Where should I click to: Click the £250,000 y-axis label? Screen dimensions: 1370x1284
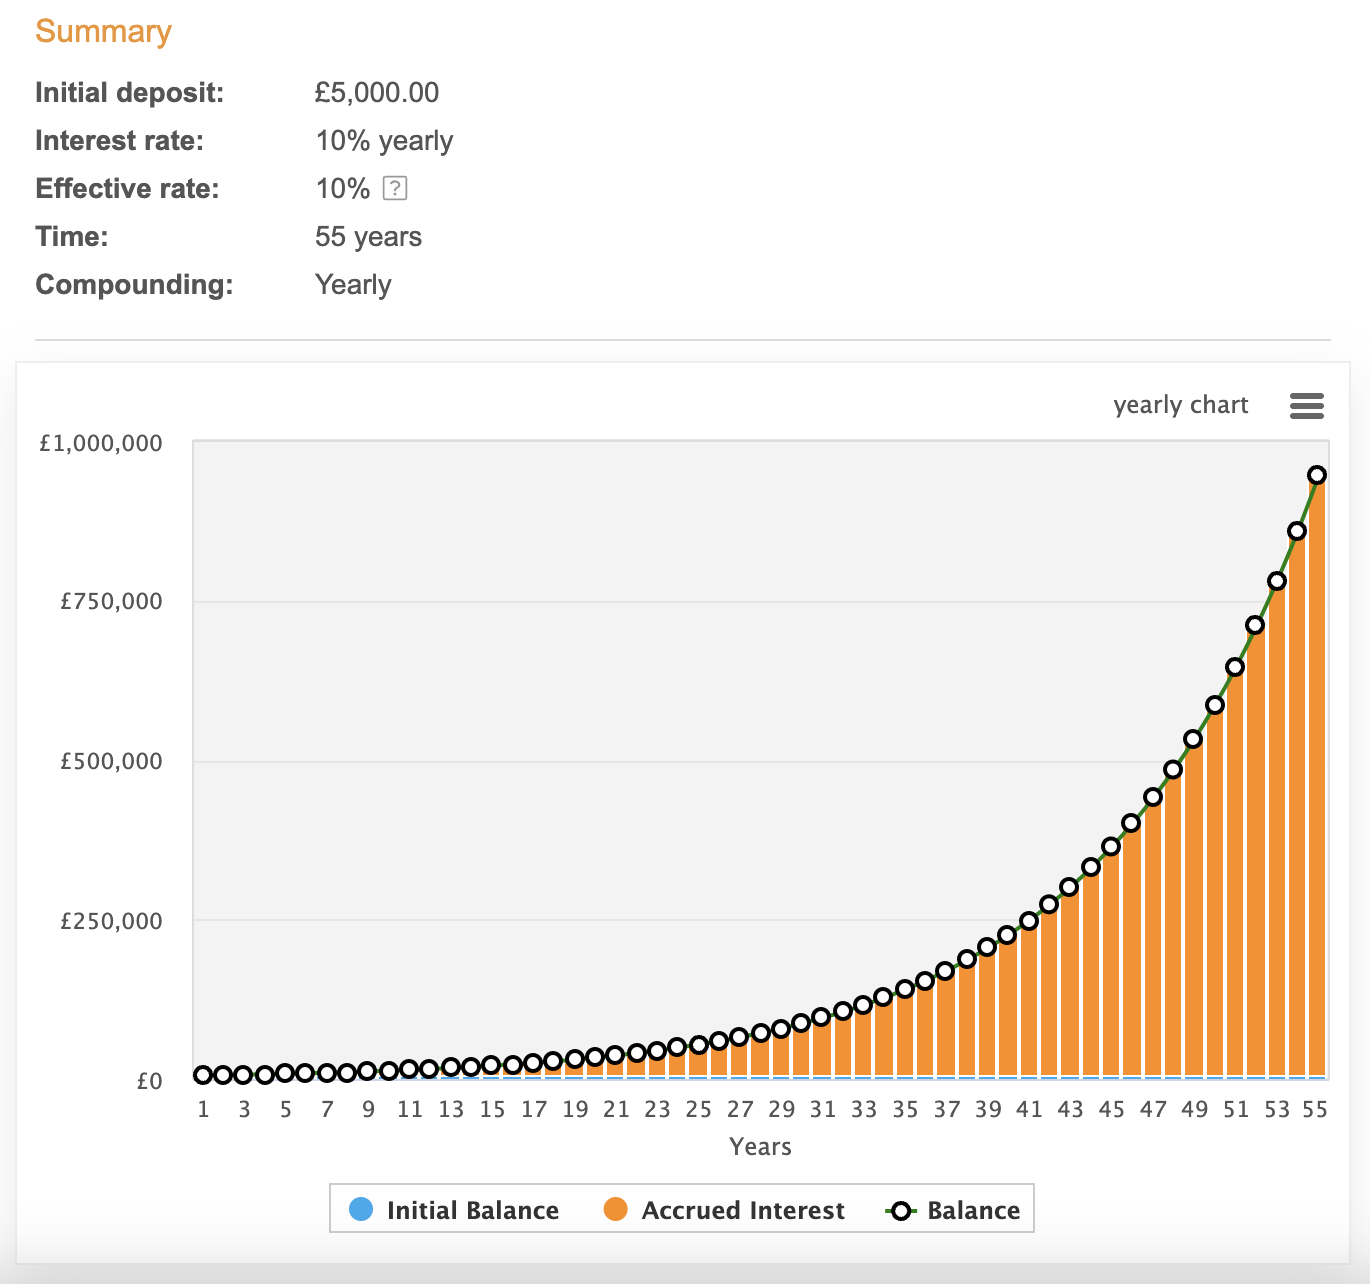(x=111, y=921)
